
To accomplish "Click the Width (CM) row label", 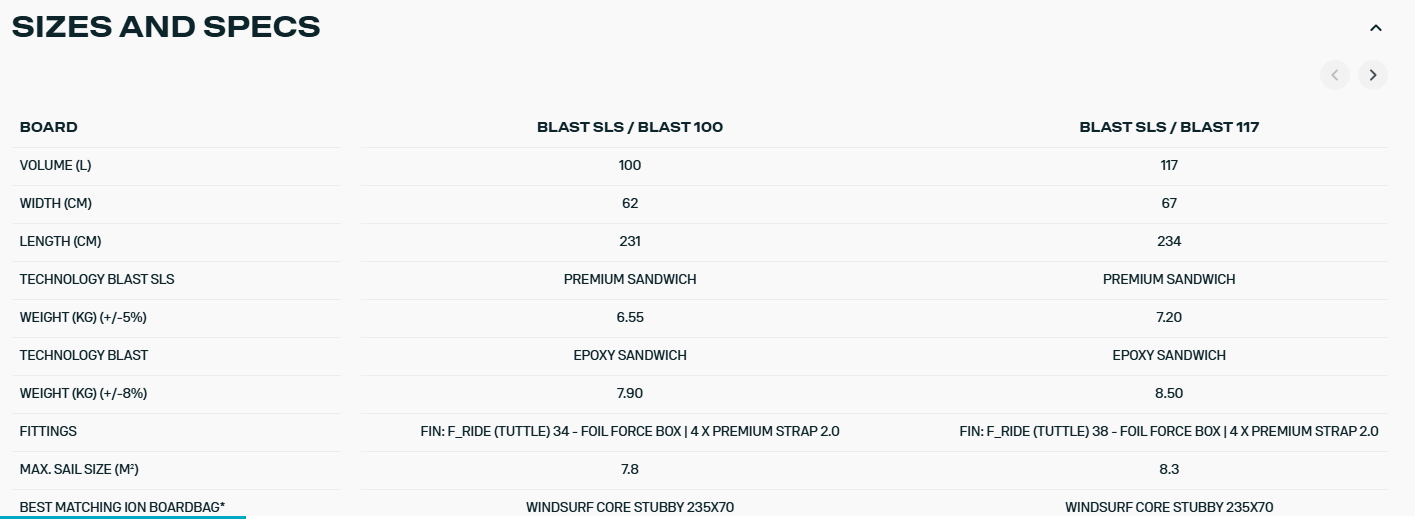I will pos(57,203).
